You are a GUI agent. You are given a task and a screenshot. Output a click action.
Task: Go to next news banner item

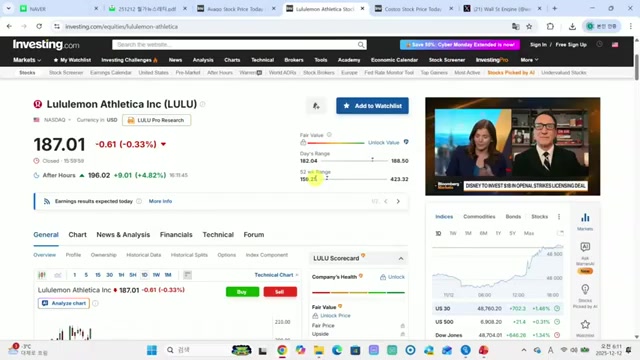[398, 201]
